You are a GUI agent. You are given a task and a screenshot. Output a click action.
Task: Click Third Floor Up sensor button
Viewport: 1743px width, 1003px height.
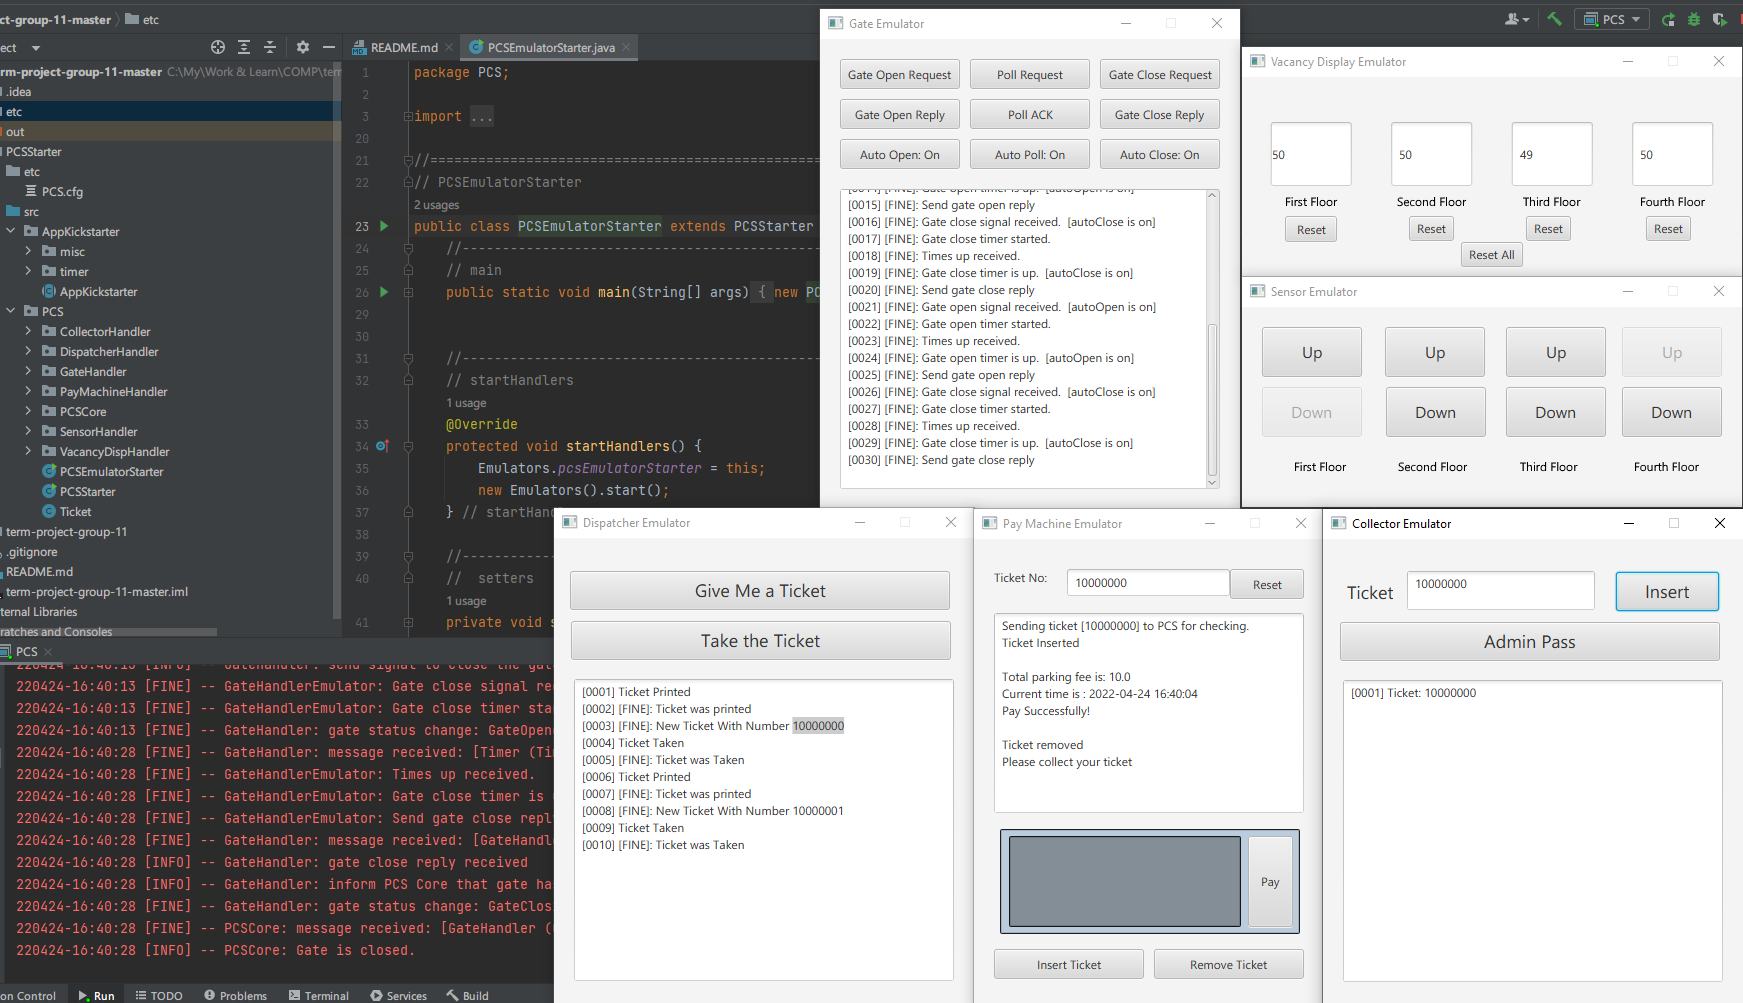tap(1556, 352)
